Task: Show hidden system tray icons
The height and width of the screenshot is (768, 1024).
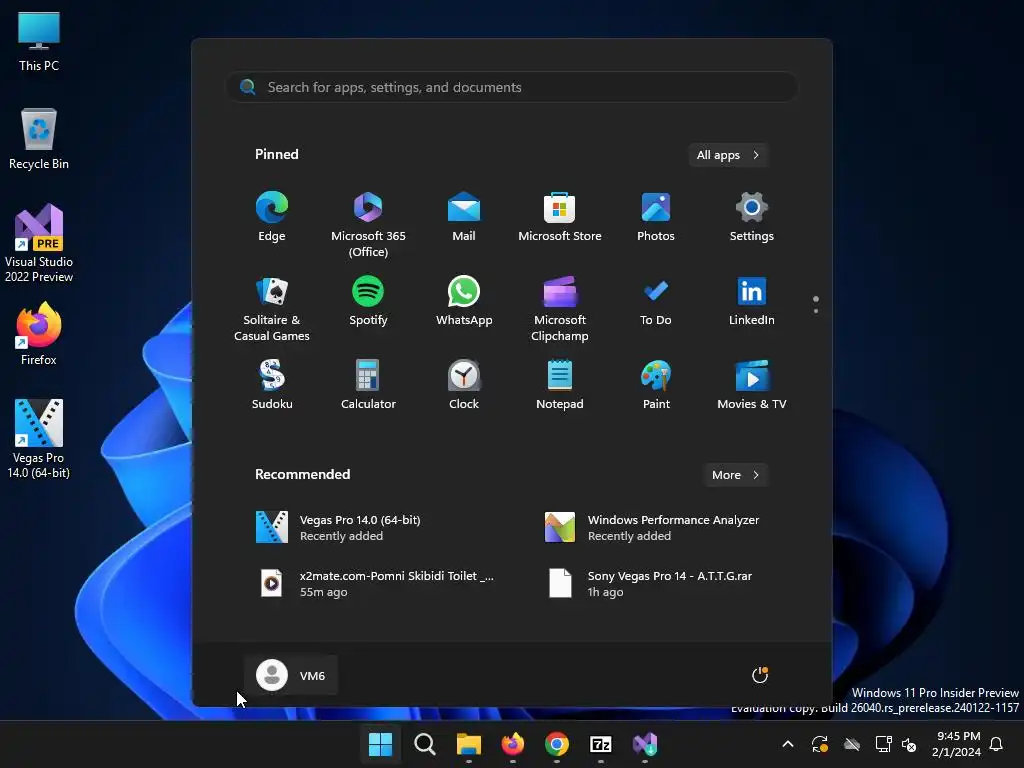Action: [788, 744]
